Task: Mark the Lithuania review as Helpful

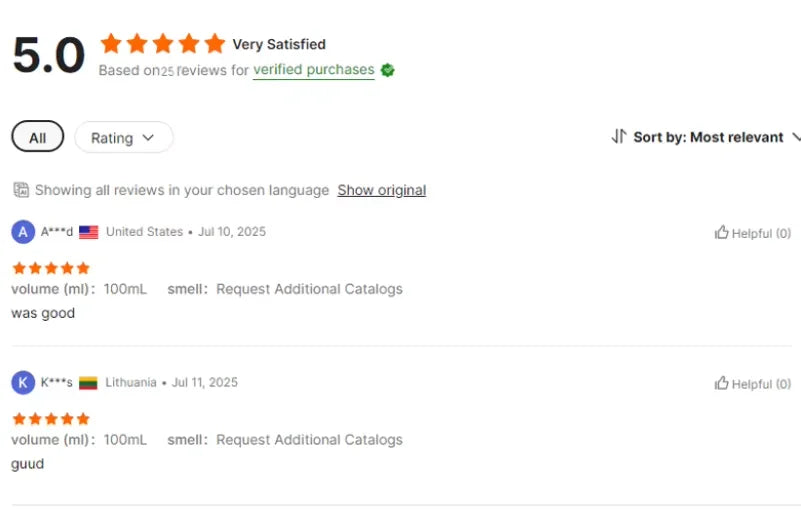Action: click(x=753, y=384)
